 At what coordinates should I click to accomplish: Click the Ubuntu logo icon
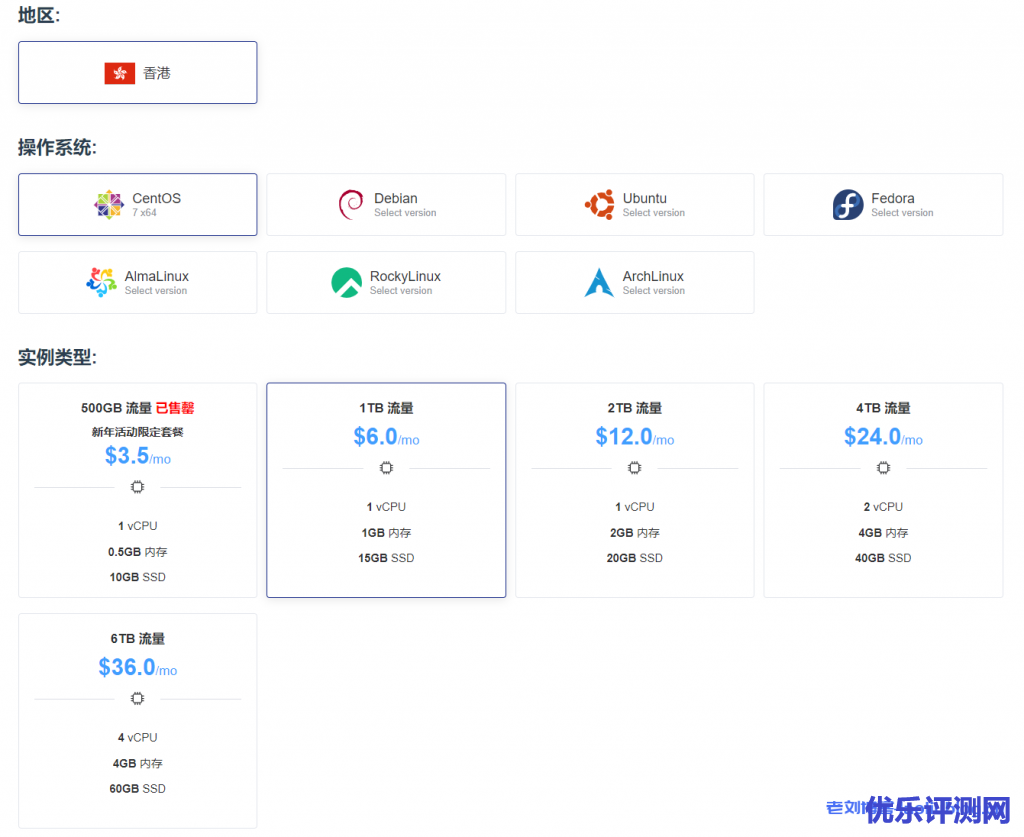pyautogui.click(x=599, y=205)
